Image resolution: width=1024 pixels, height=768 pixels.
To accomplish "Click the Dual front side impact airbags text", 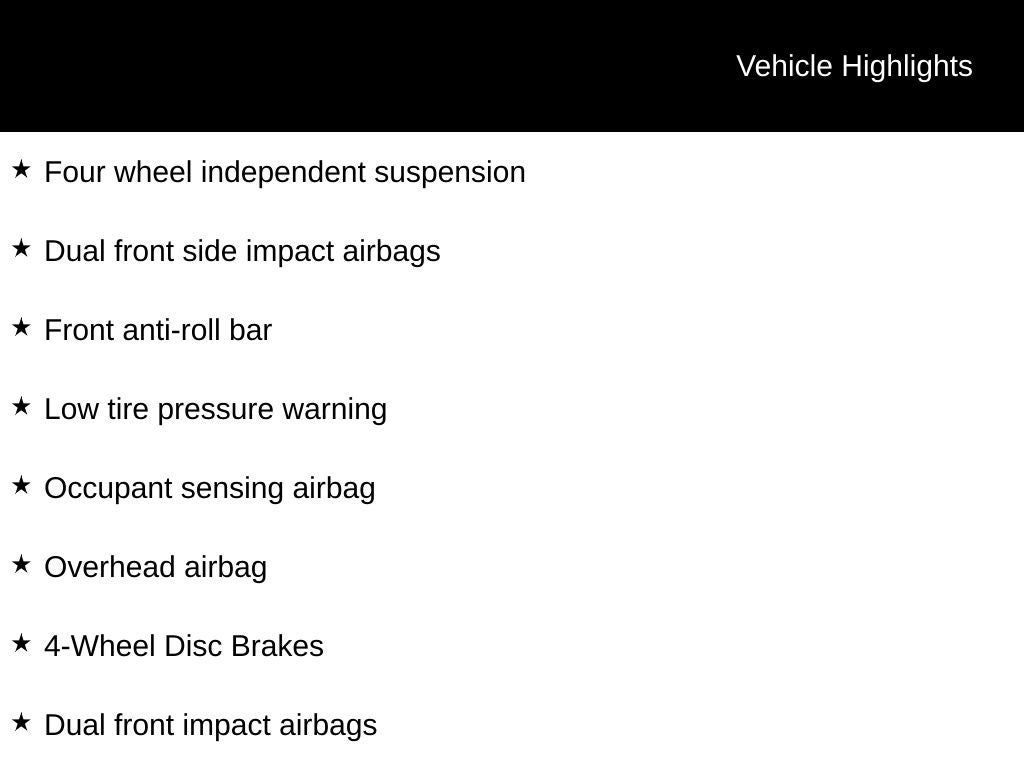I will click(x=242, y=251).
